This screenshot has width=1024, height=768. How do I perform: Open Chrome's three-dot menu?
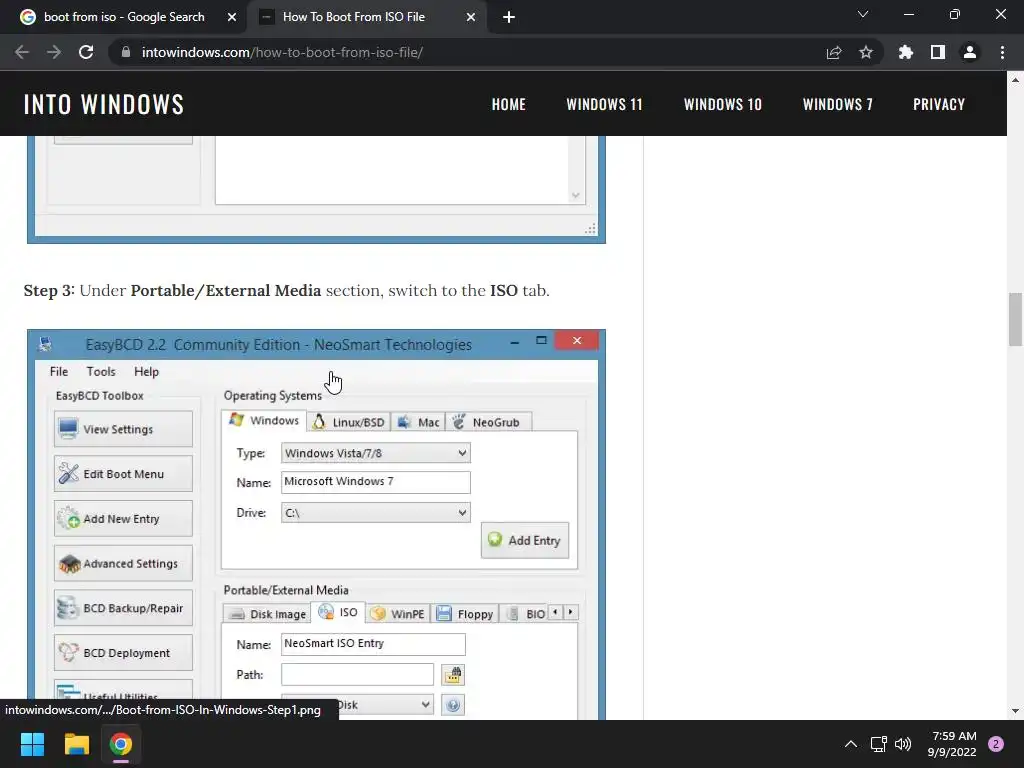click(x=1002, y=52)
